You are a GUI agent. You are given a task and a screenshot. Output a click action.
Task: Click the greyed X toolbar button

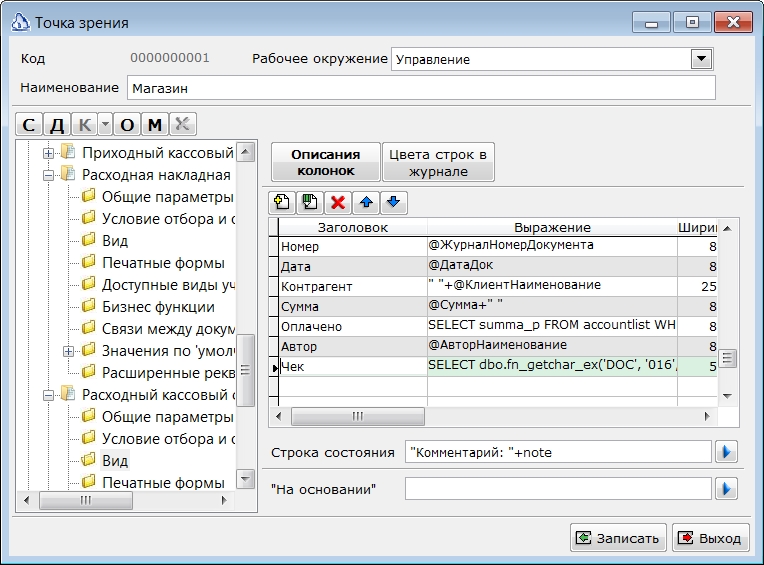pyautogui.click(x=183, y=125)
